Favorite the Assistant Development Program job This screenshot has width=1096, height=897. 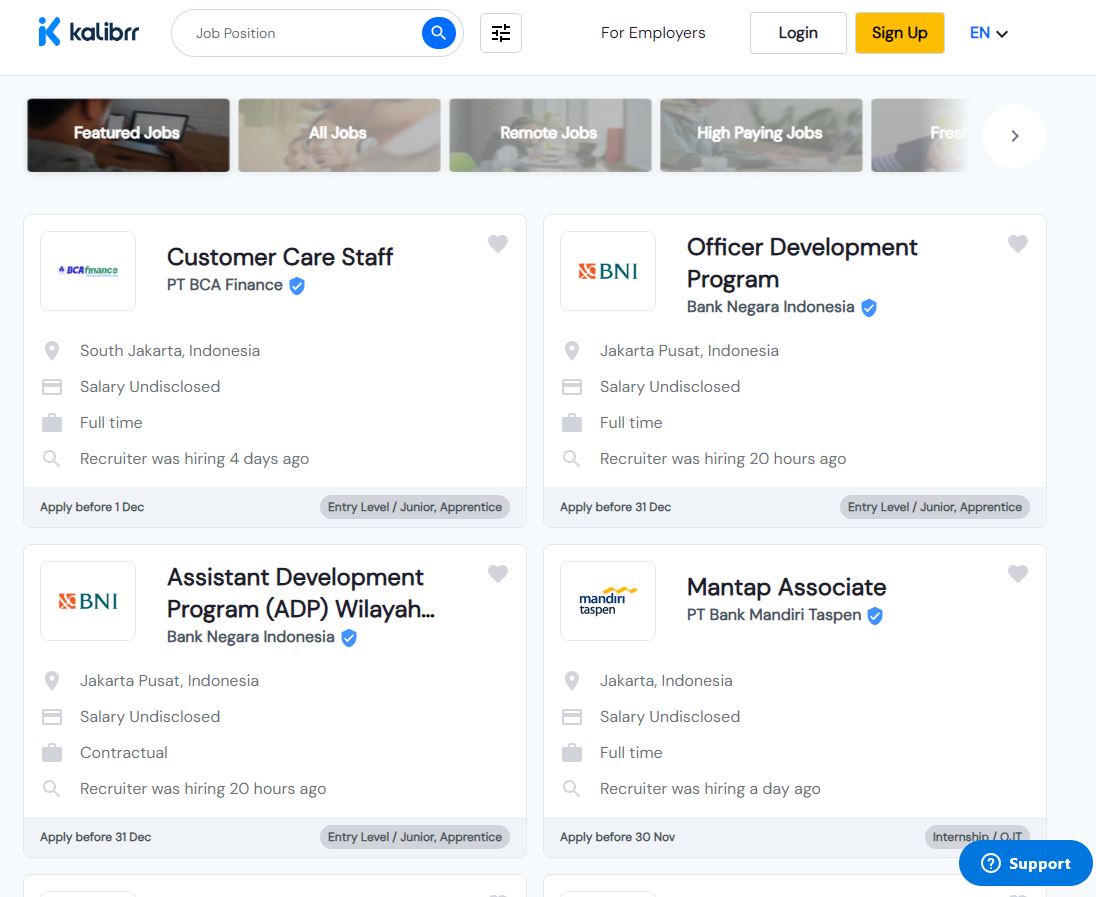point(498,573)
